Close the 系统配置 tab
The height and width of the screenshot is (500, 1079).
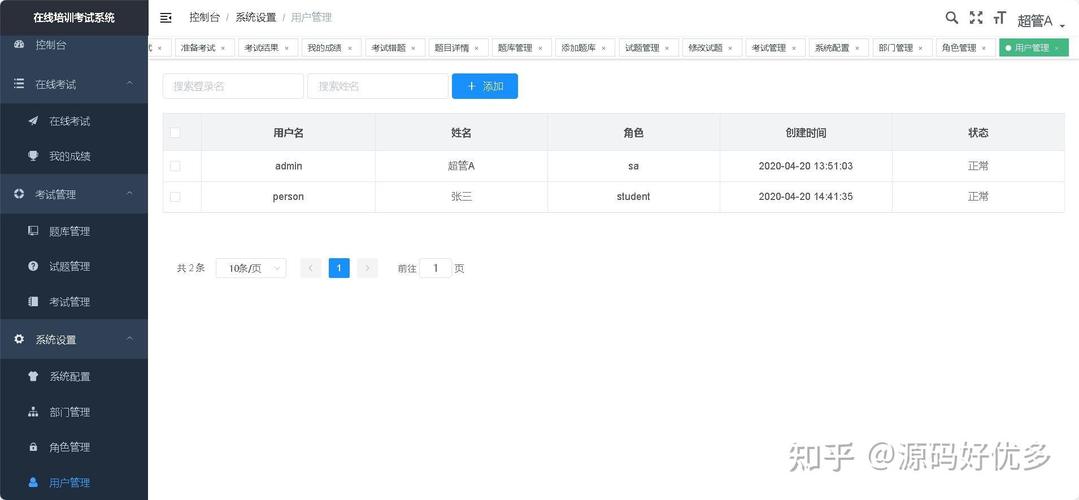coord(857,48)
